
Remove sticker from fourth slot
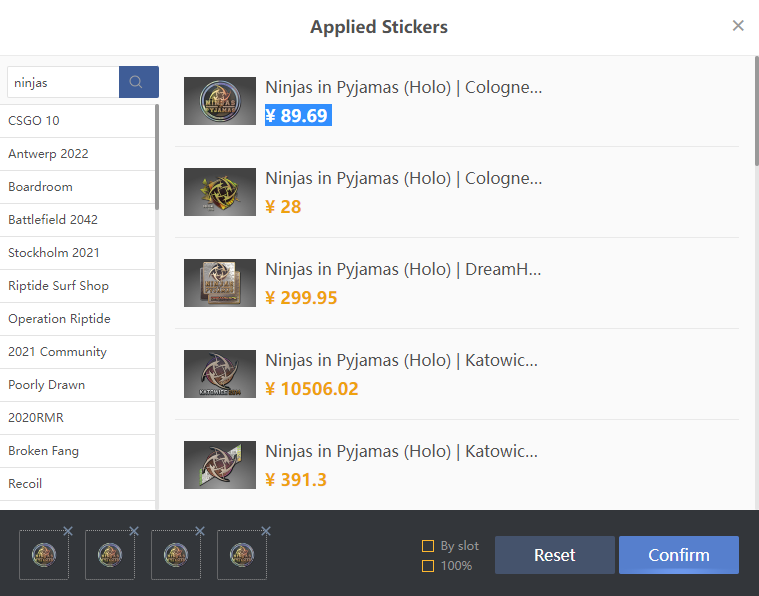point(266,531)
